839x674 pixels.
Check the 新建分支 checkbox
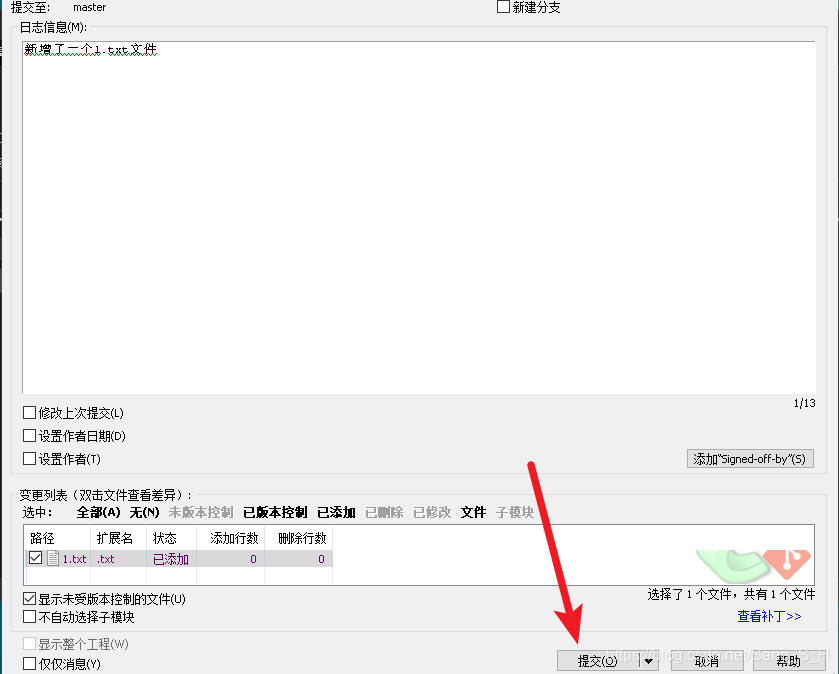(x=502, y=6)
